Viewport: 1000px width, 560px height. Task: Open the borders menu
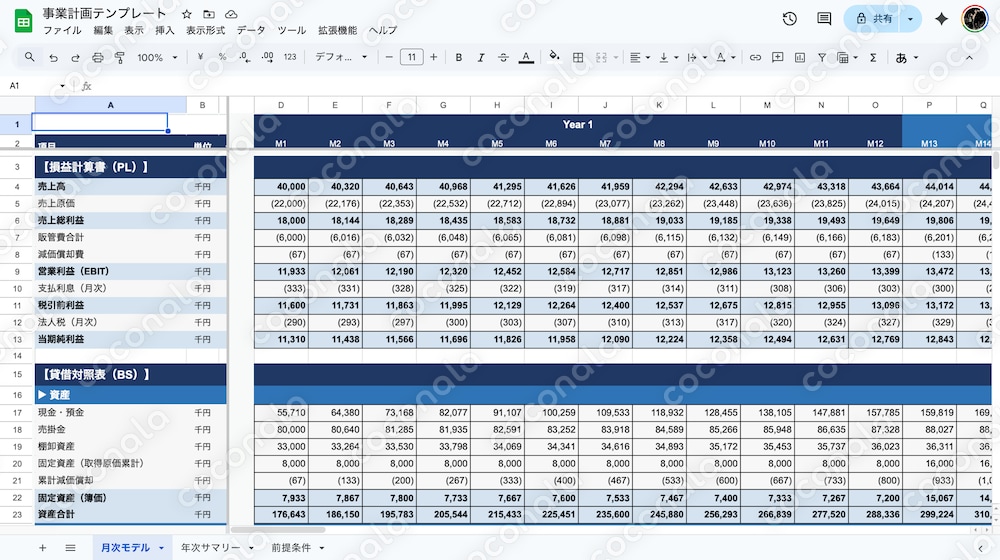(578, 57)
